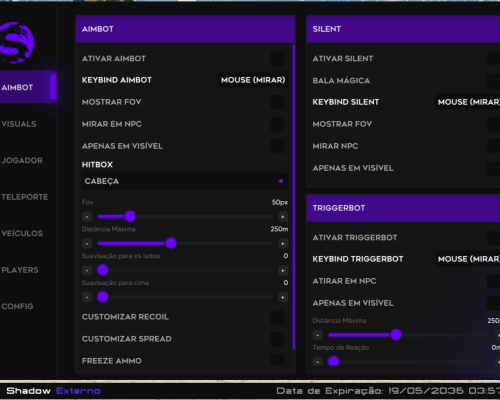Image resolution: width=500 pixels, height=400 pixels.
Task: Click Apenas em Visível in Silent panel
Action: [x=353, y=168]
